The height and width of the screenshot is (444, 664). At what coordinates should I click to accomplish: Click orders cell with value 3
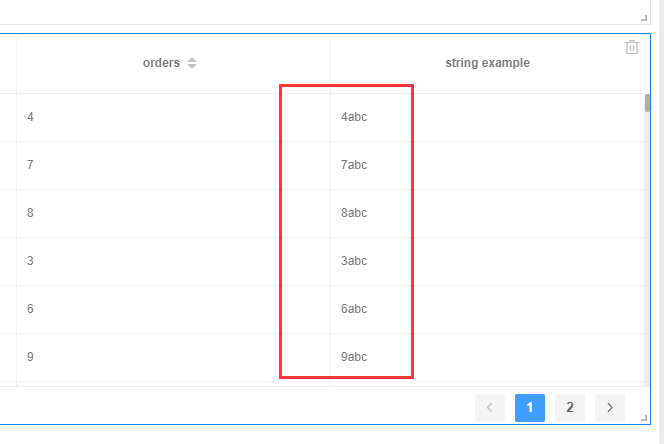[31, 261]
